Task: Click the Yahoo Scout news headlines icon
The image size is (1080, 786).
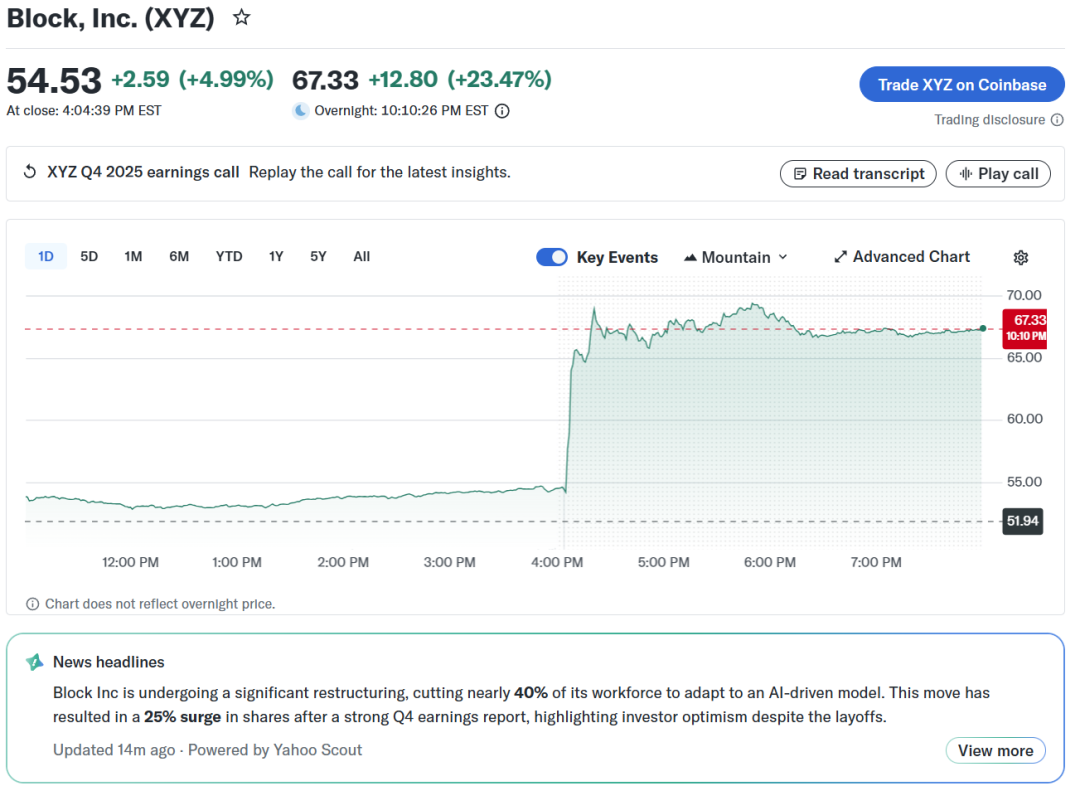Action: [35, 662]
